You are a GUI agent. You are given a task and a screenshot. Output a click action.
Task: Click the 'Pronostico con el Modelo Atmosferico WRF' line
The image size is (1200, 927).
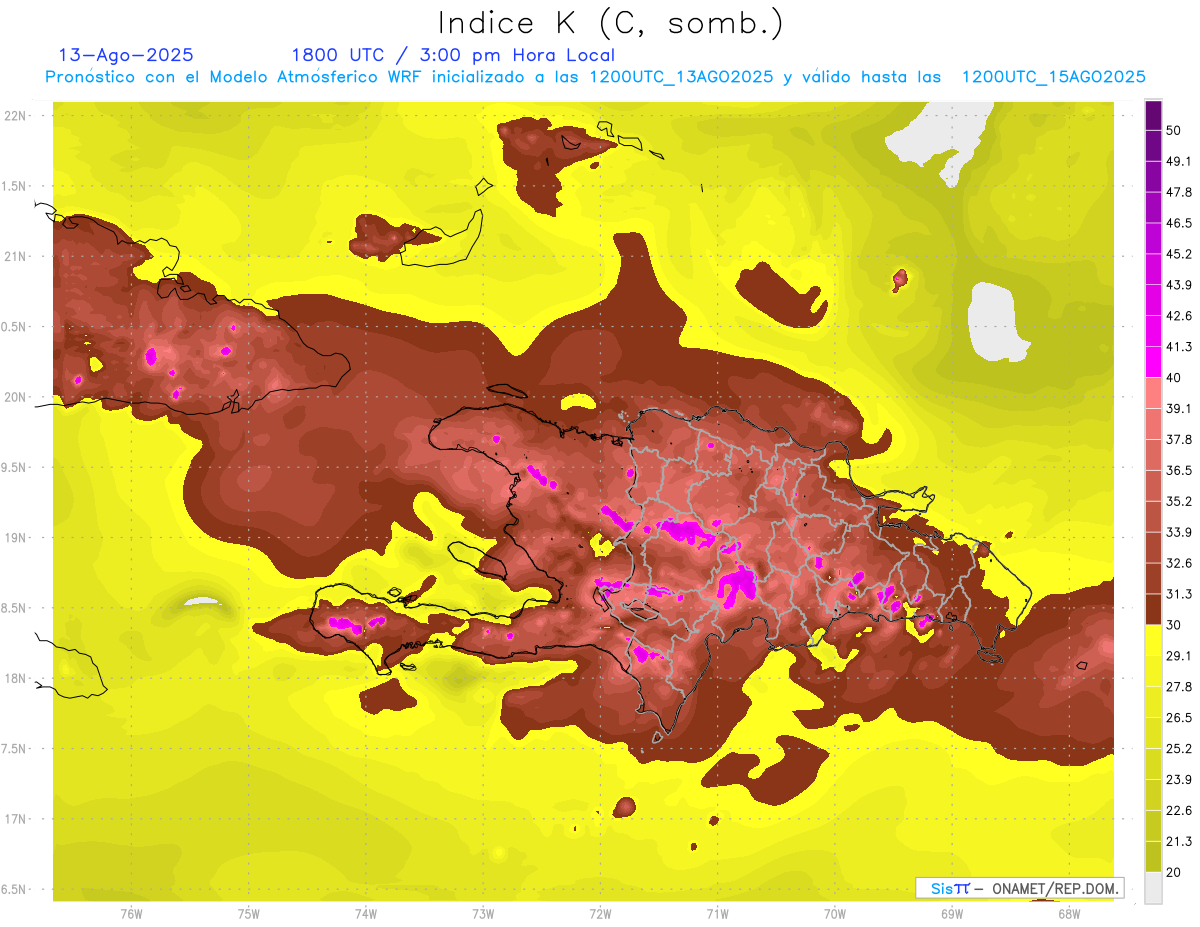pos(594,77)
